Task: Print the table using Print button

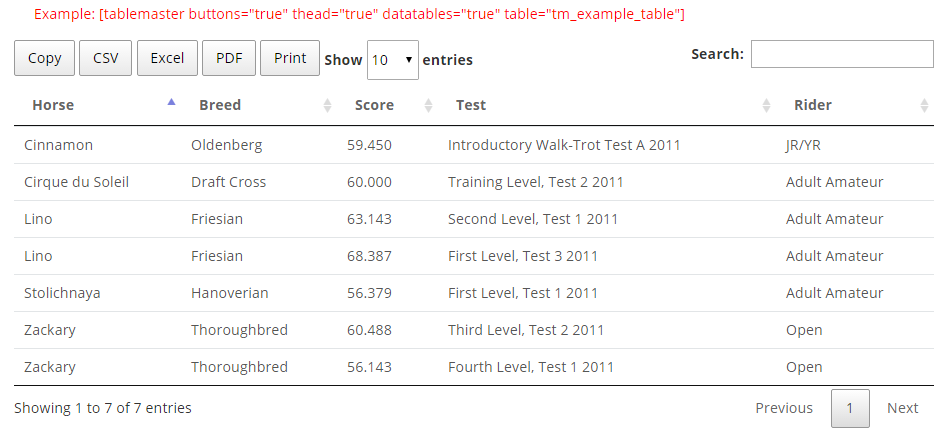Action: (290, 58)
